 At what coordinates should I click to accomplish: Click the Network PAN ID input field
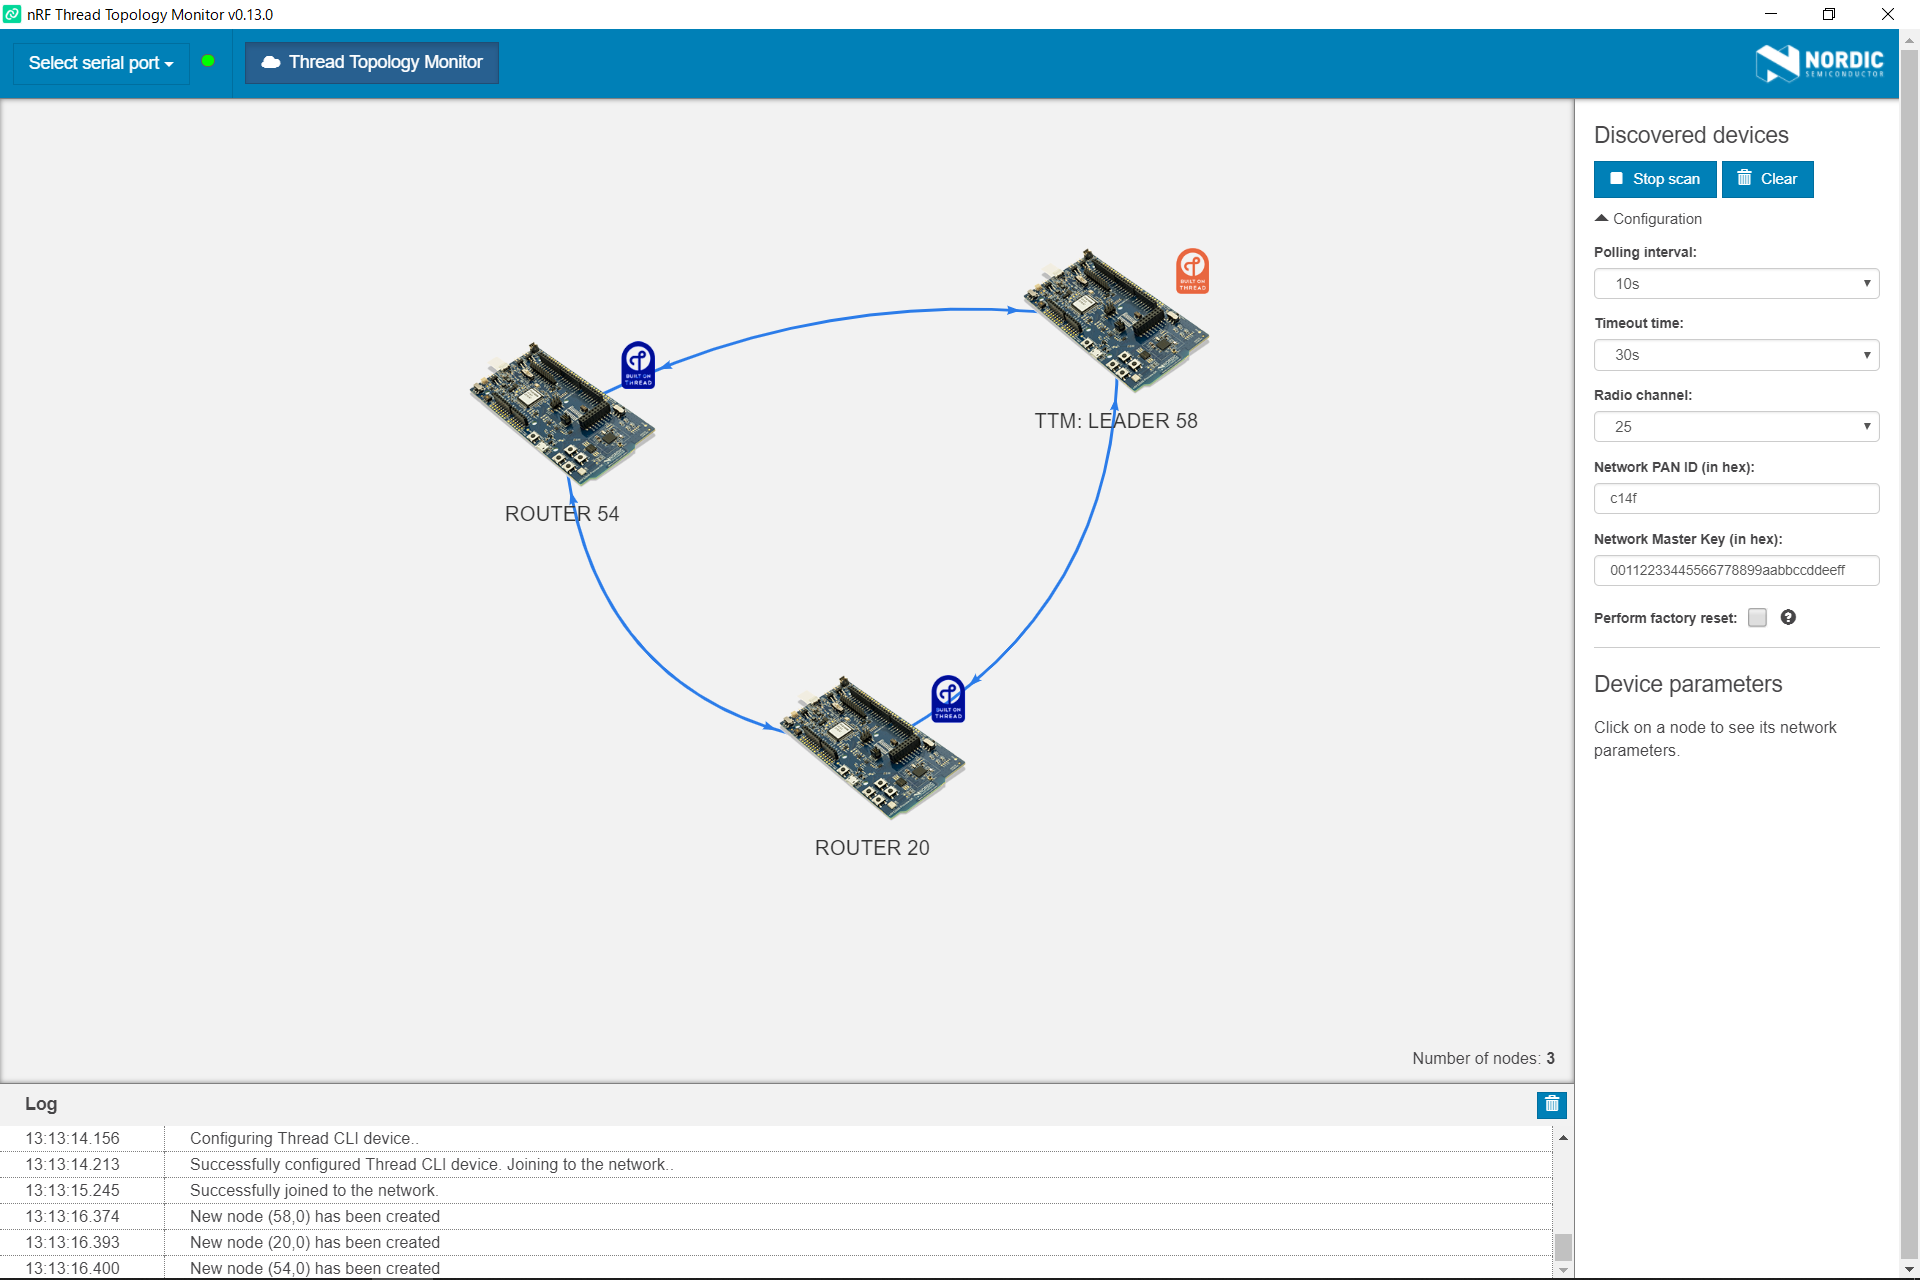(x=1736, y=498)
